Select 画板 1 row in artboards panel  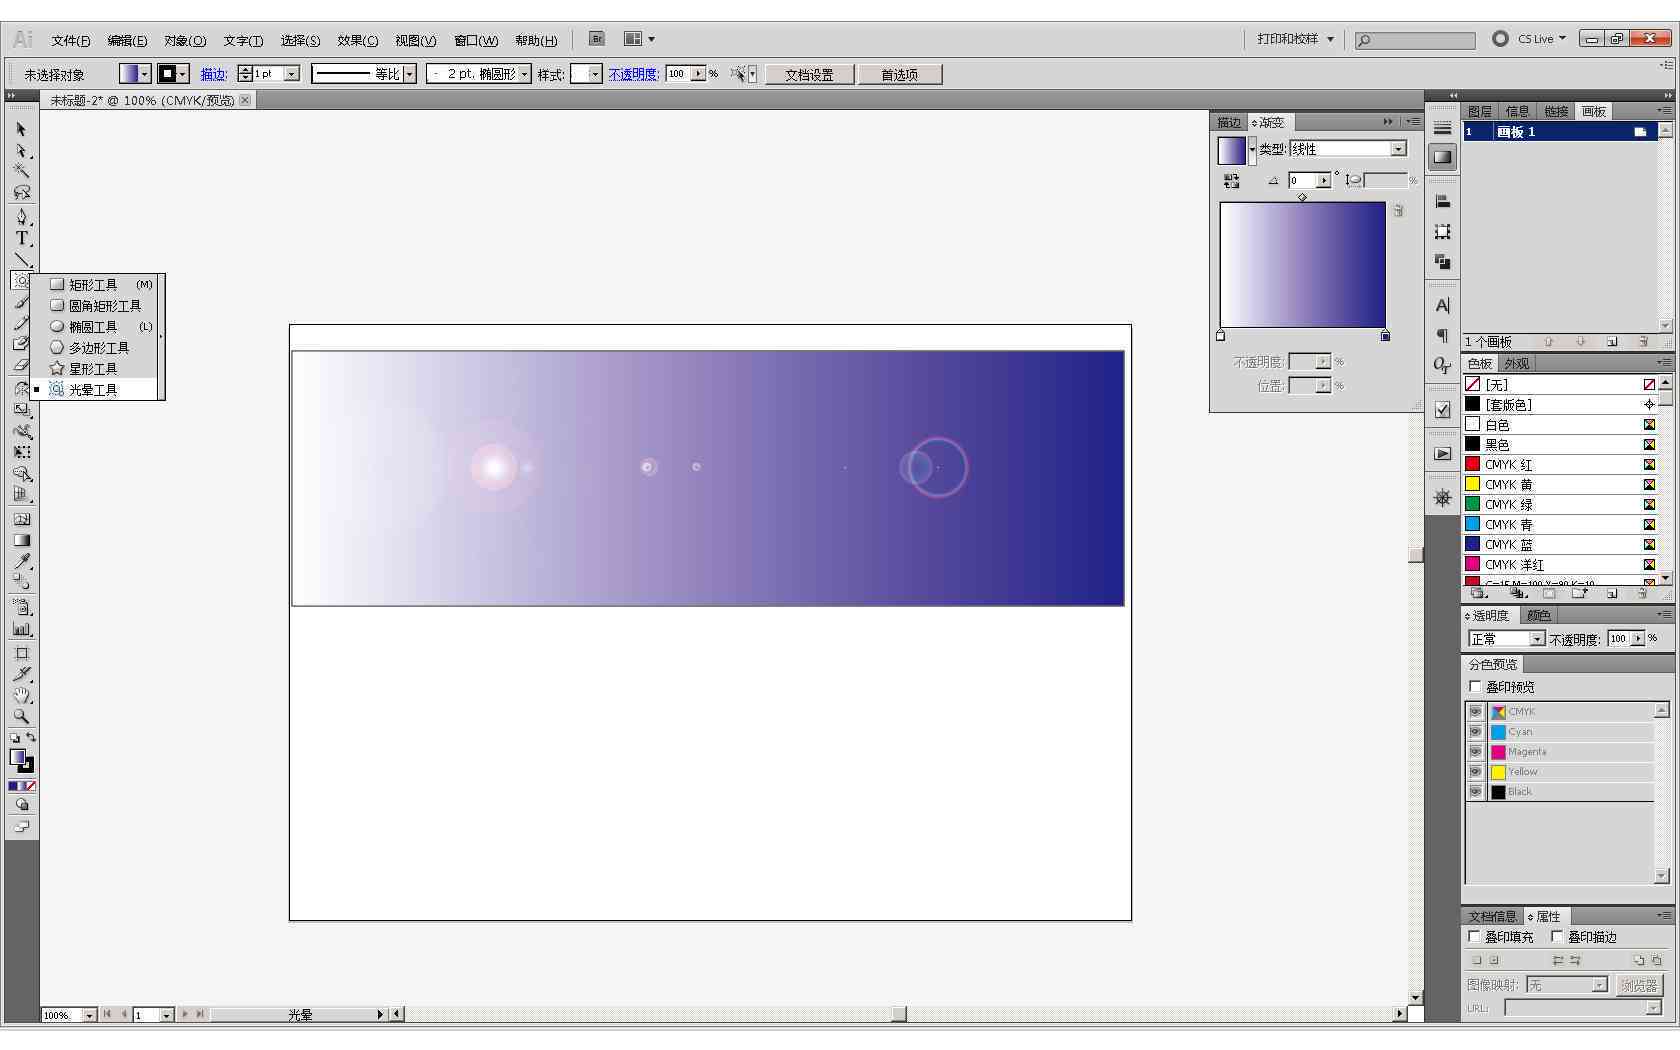[x=1560, y=132]
